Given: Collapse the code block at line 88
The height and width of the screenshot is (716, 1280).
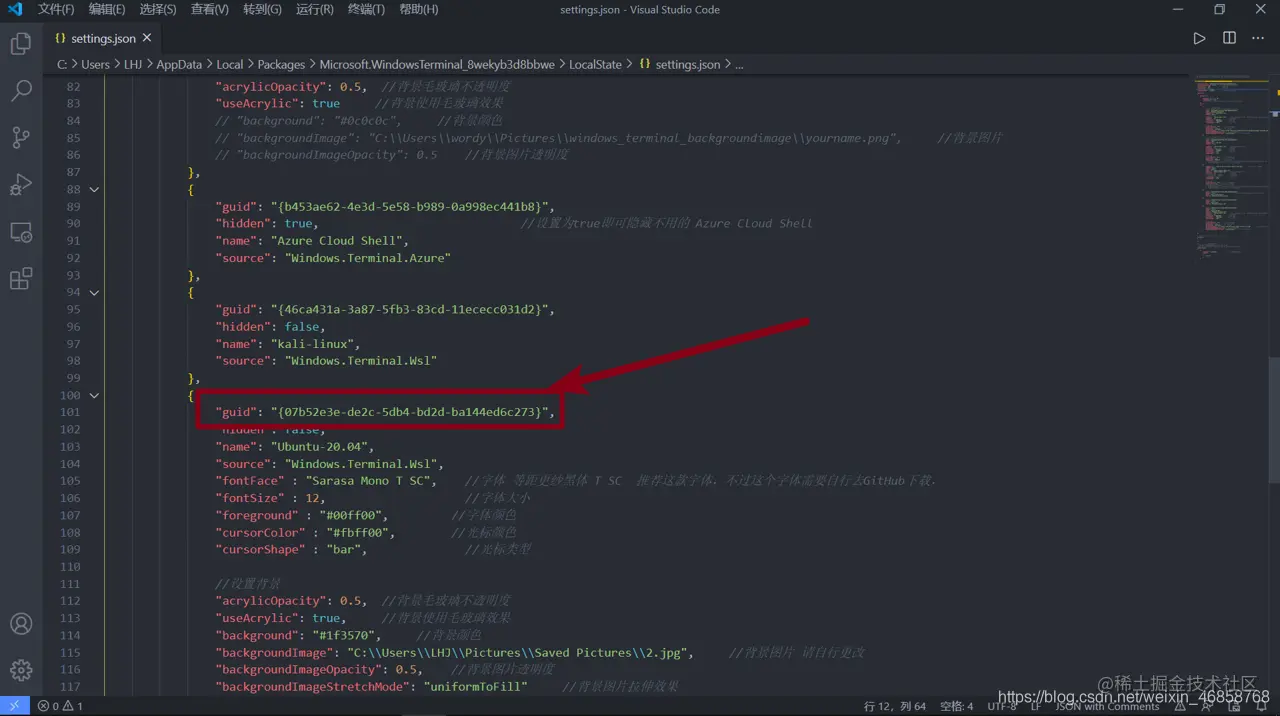Looking at the screenshot, I should pyautogui.click(x=94, y=189).
